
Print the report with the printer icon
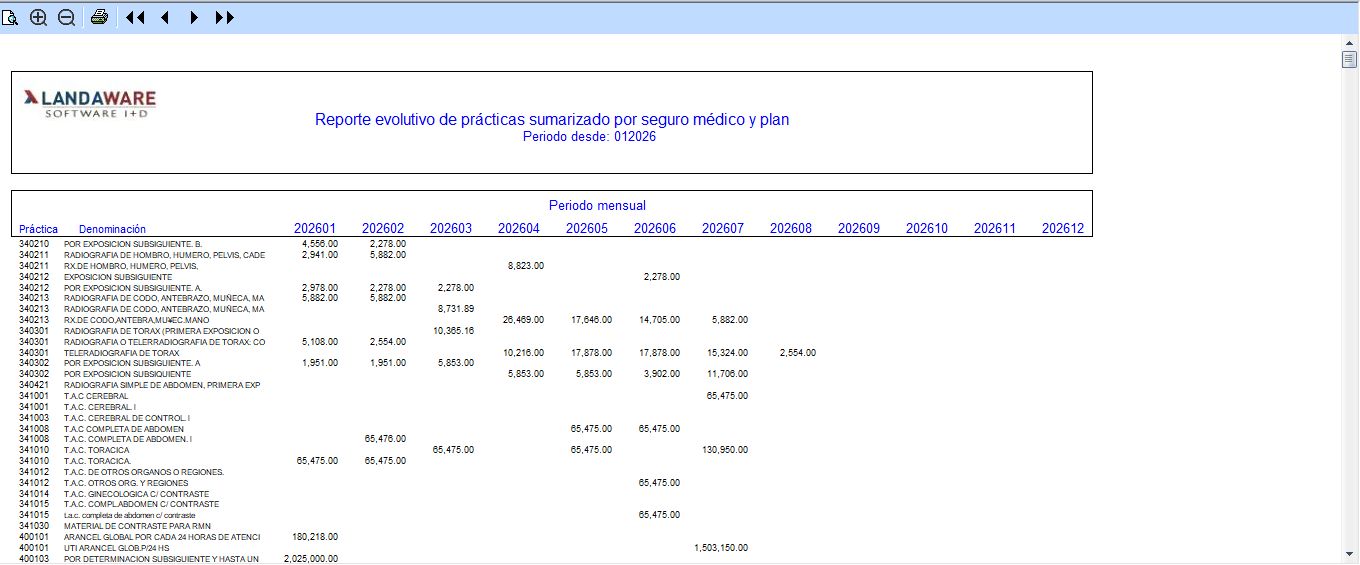99,17
